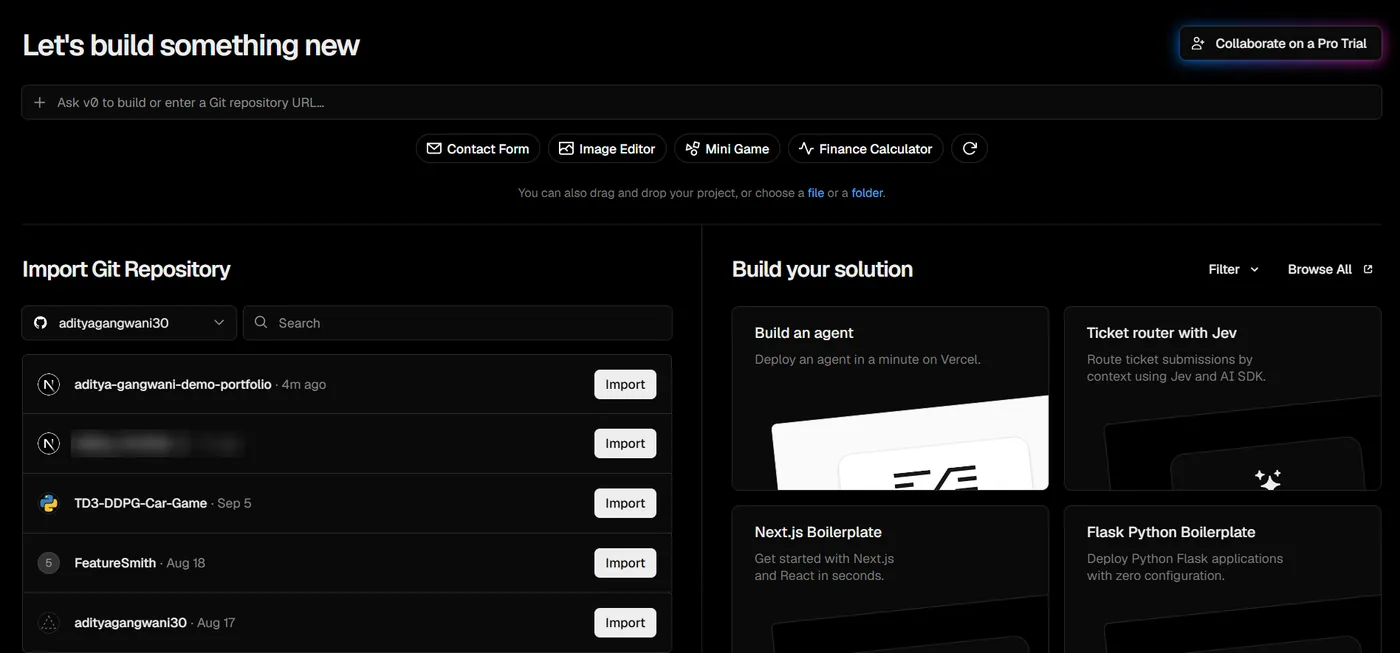The width and height of the screenshot is (1400, 653).
Task: Focus the repository Search field
Action: point(458,323)
